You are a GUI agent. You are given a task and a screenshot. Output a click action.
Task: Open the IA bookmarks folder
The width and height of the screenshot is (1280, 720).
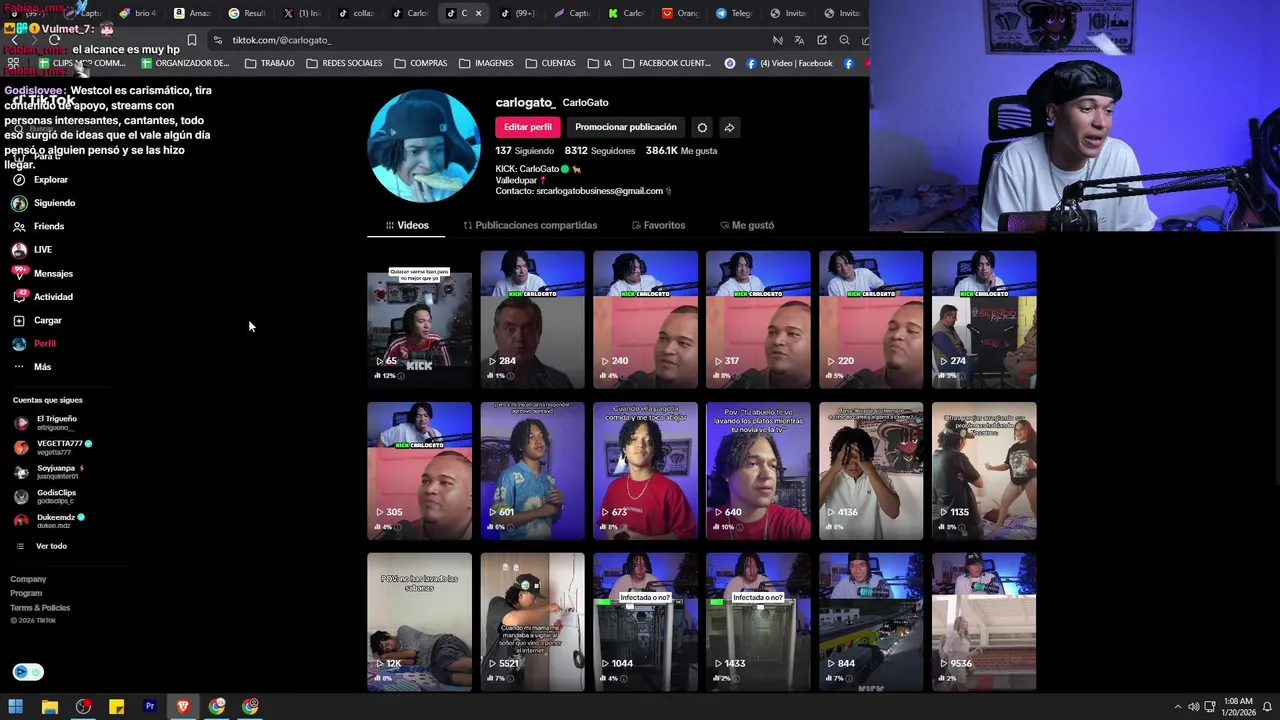pyautogui.click(x=599, y=63)
